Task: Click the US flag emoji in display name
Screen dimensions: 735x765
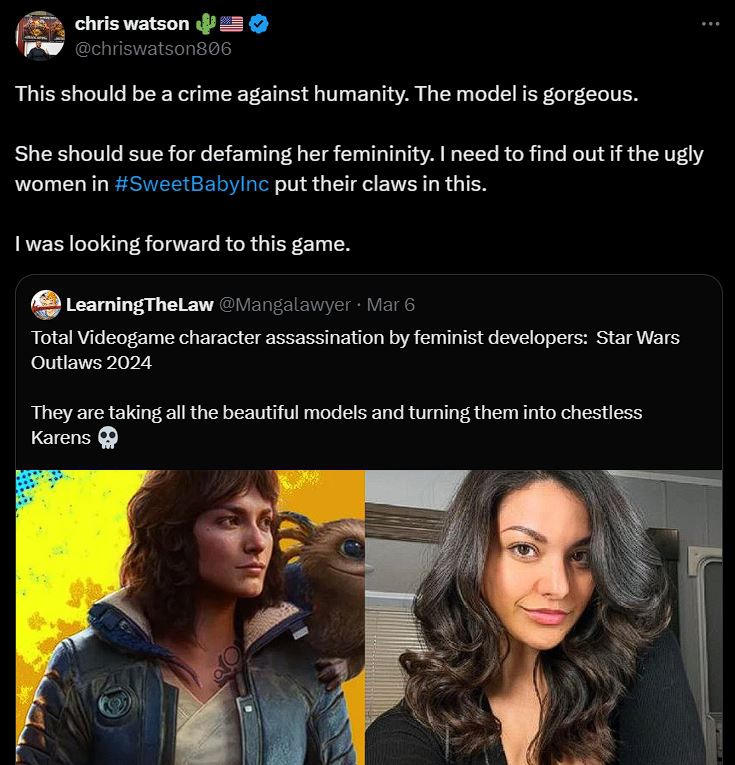Action: pos(230,23)
